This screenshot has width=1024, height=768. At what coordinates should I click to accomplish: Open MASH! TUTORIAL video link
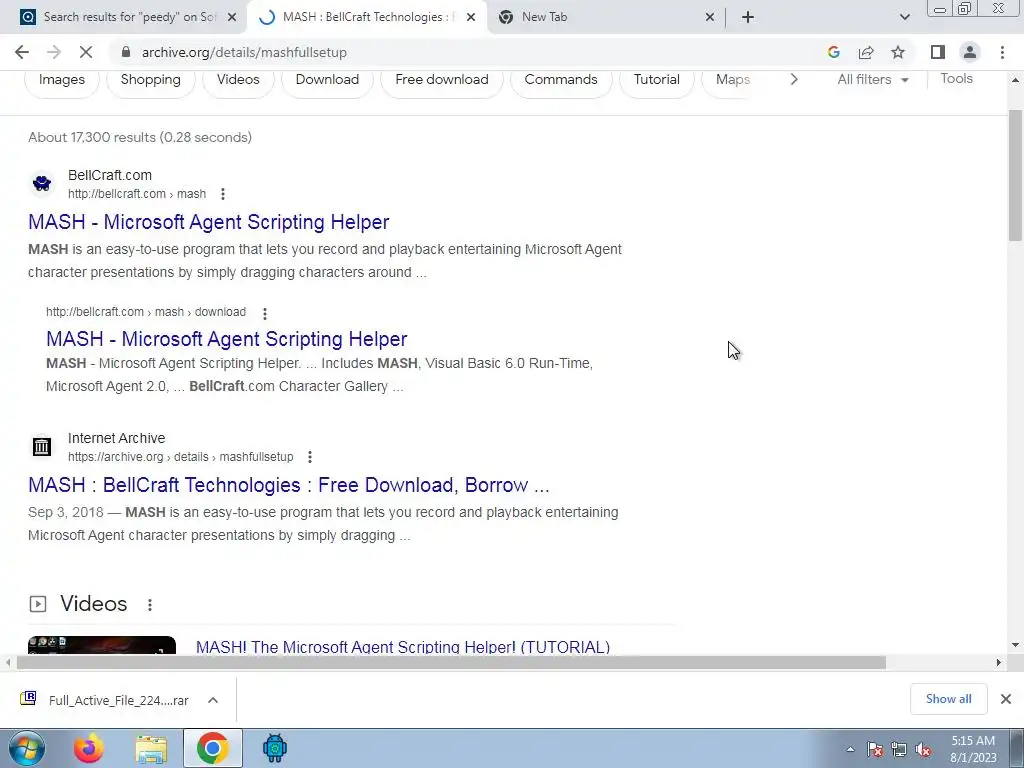[403, 647]
